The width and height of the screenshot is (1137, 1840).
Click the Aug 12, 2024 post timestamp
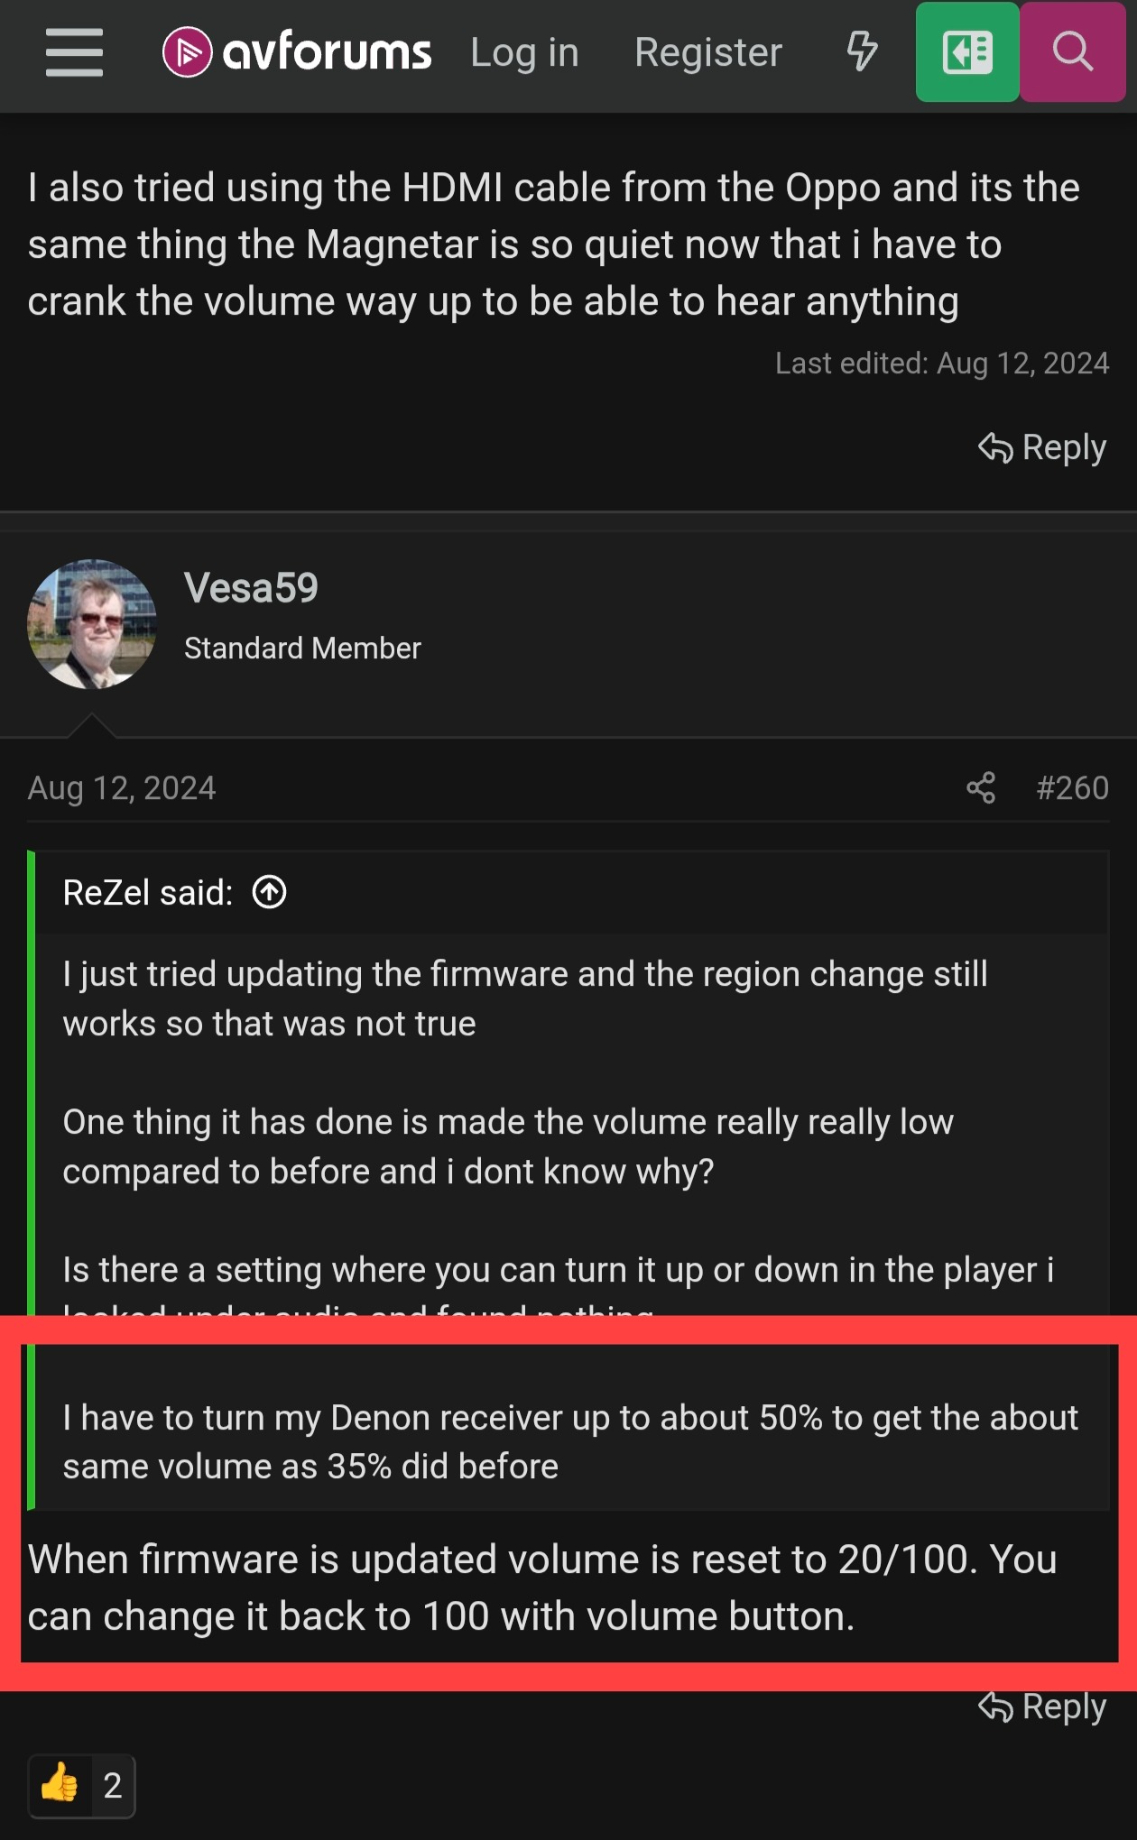[x=122, y=788]
